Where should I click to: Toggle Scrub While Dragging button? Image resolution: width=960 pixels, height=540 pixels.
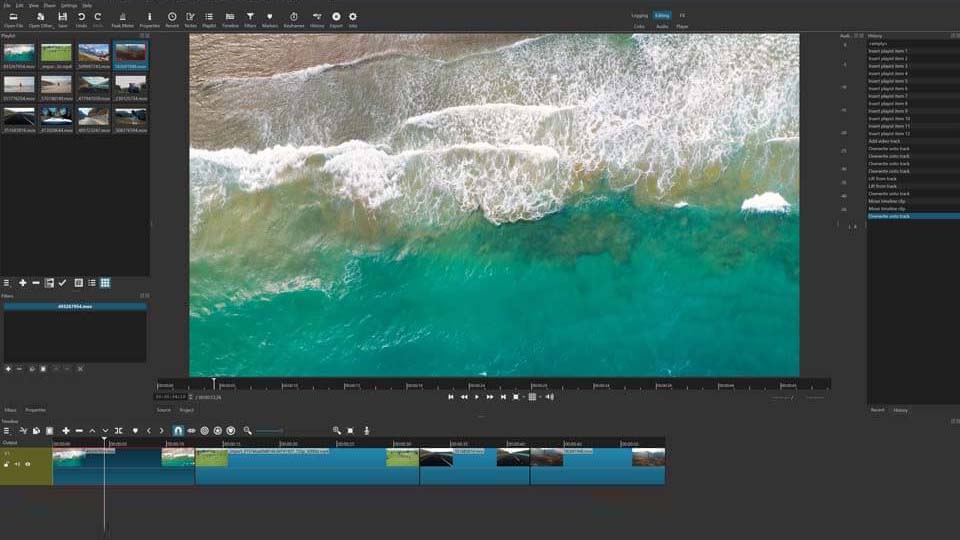pyautogui.click(x=192, y=431)
